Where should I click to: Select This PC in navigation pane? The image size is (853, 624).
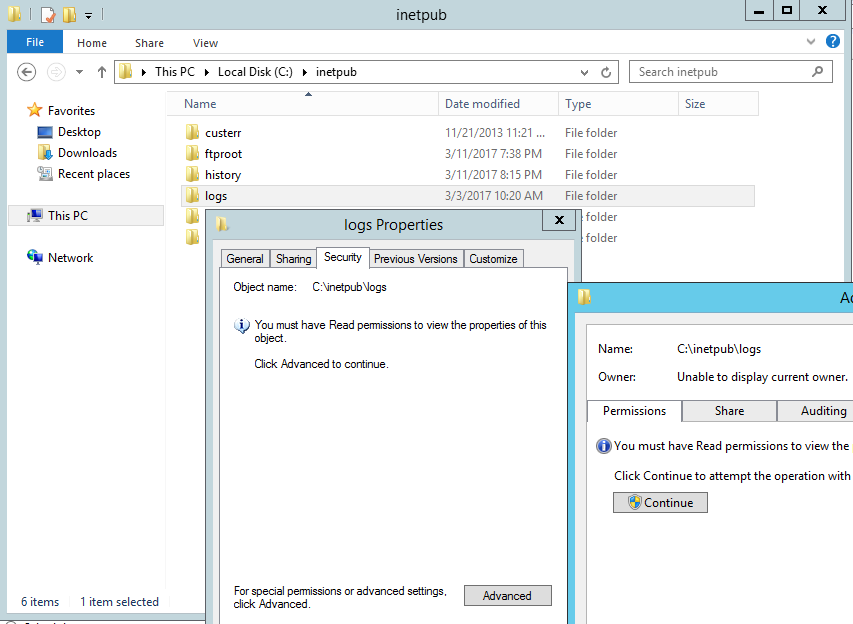(86, 215)
